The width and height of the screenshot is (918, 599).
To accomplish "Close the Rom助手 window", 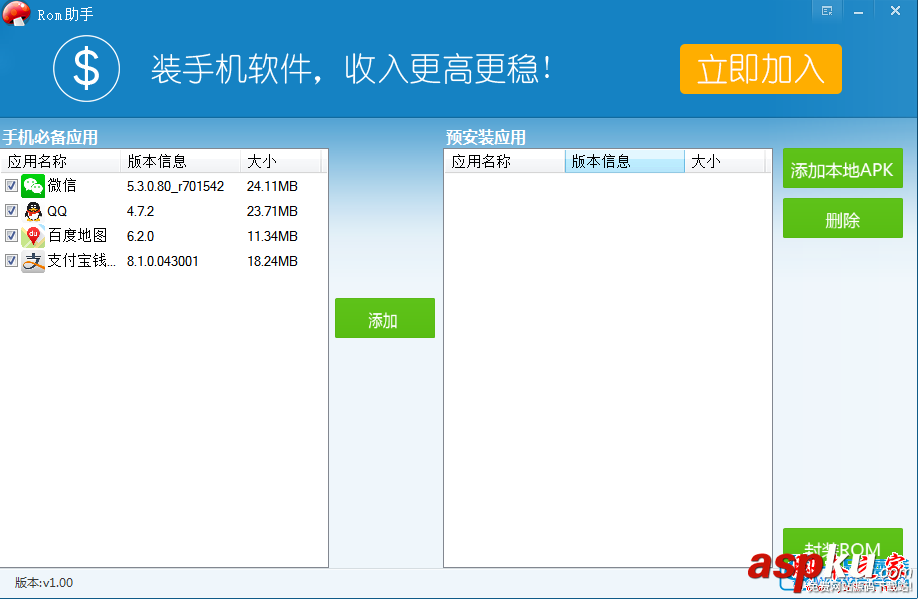I will (895, 11).
